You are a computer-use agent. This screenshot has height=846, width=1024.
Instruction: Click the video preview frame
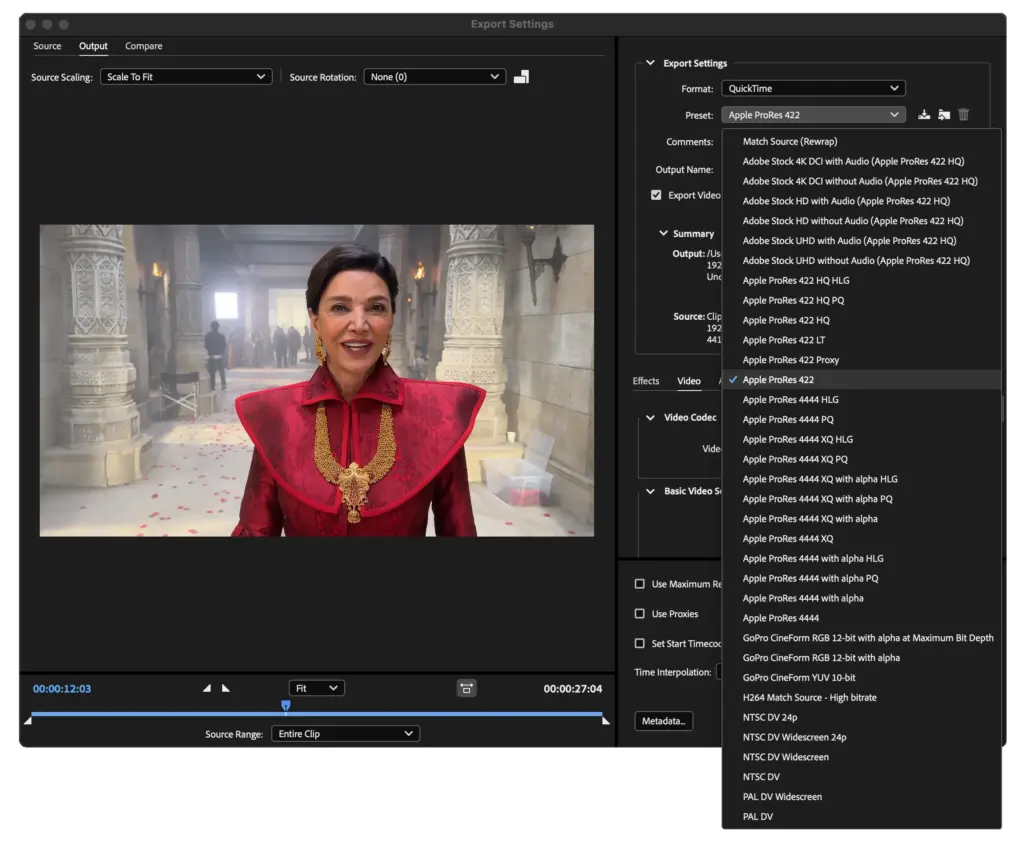(317, 380)
